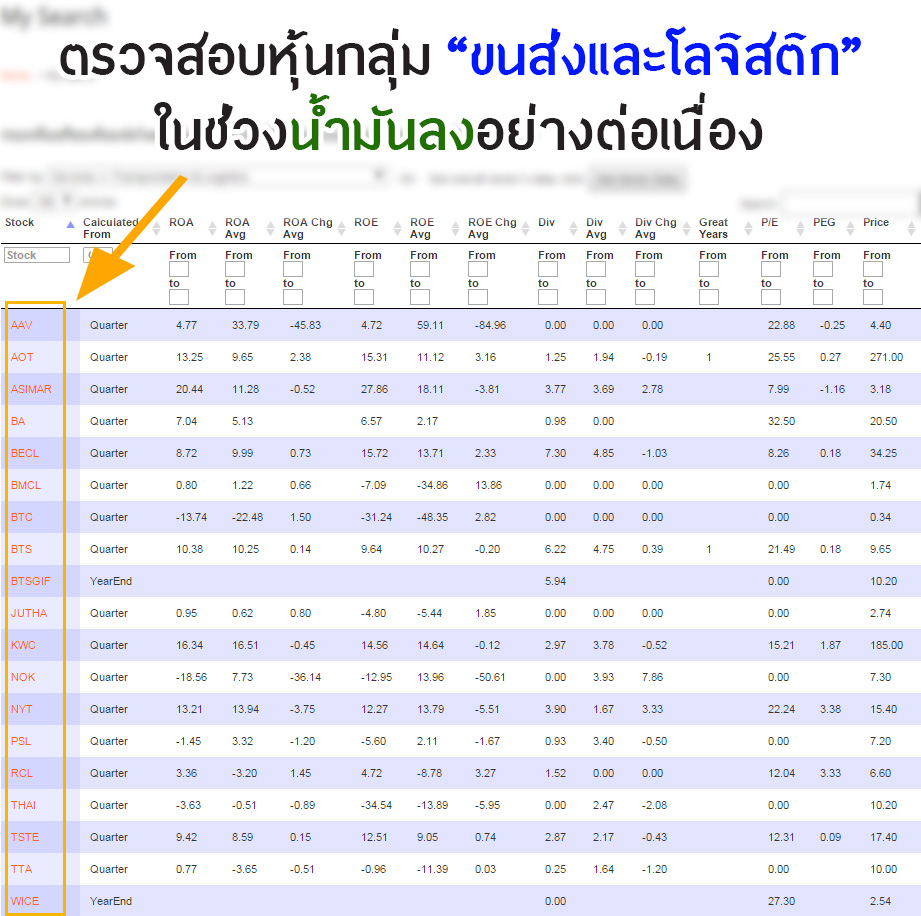
Task: Sort by P/E column sort arrows
Action: click(x=801, y=229)
